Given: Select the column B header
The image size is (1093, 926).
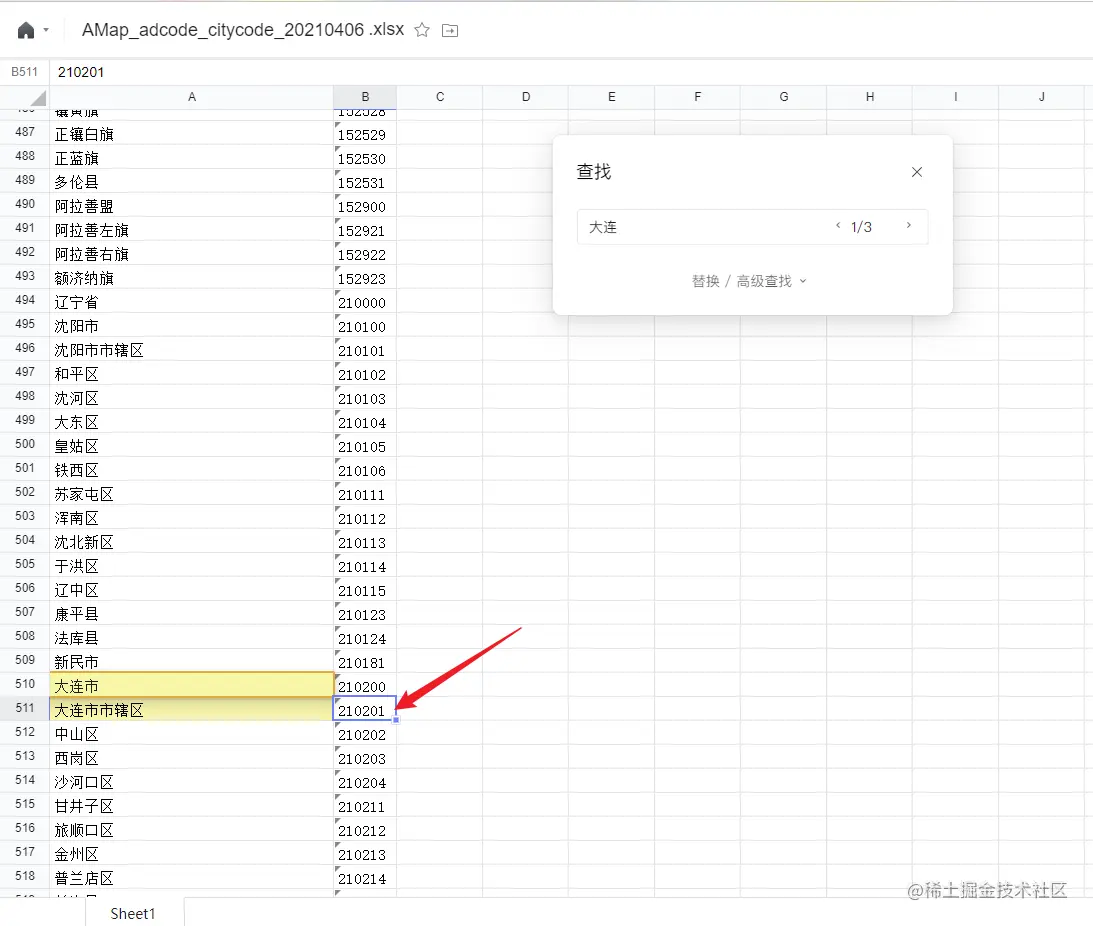Looking at the screenshot, I should (x=365, y=97).
